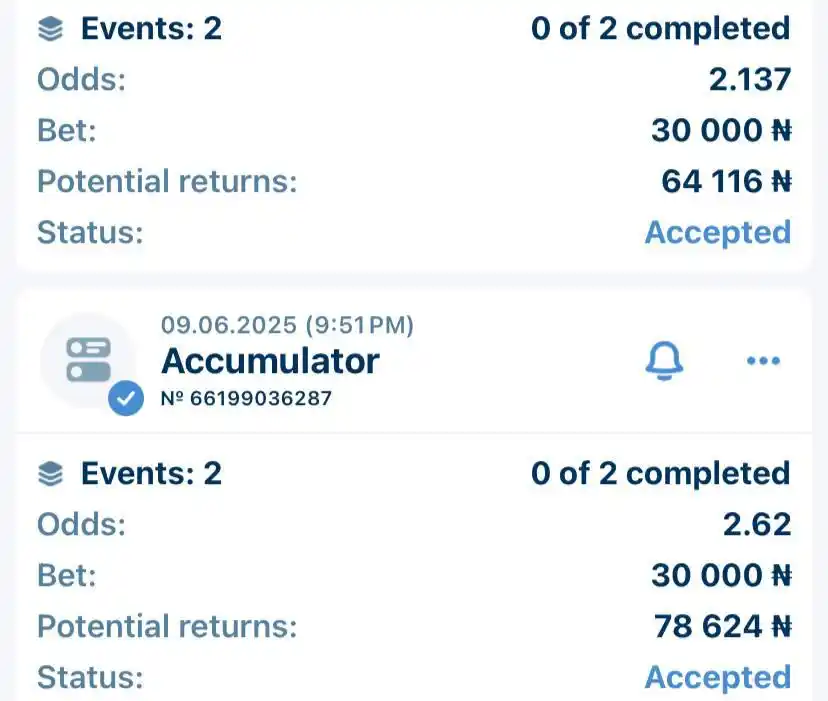The width and height of the screenshot is (828, 701).
Task: Open the Accepted status of the second bet
Action: (718, 677)
